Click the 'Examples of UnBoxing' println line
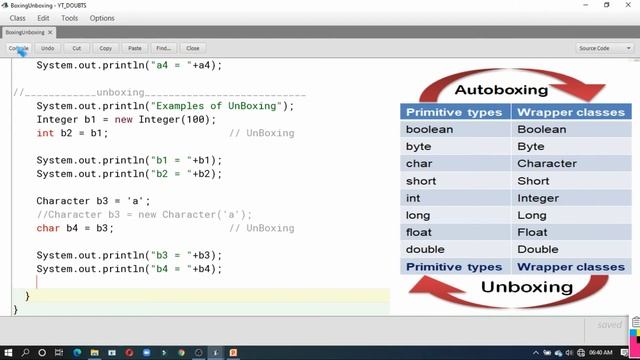 (165, 106)
